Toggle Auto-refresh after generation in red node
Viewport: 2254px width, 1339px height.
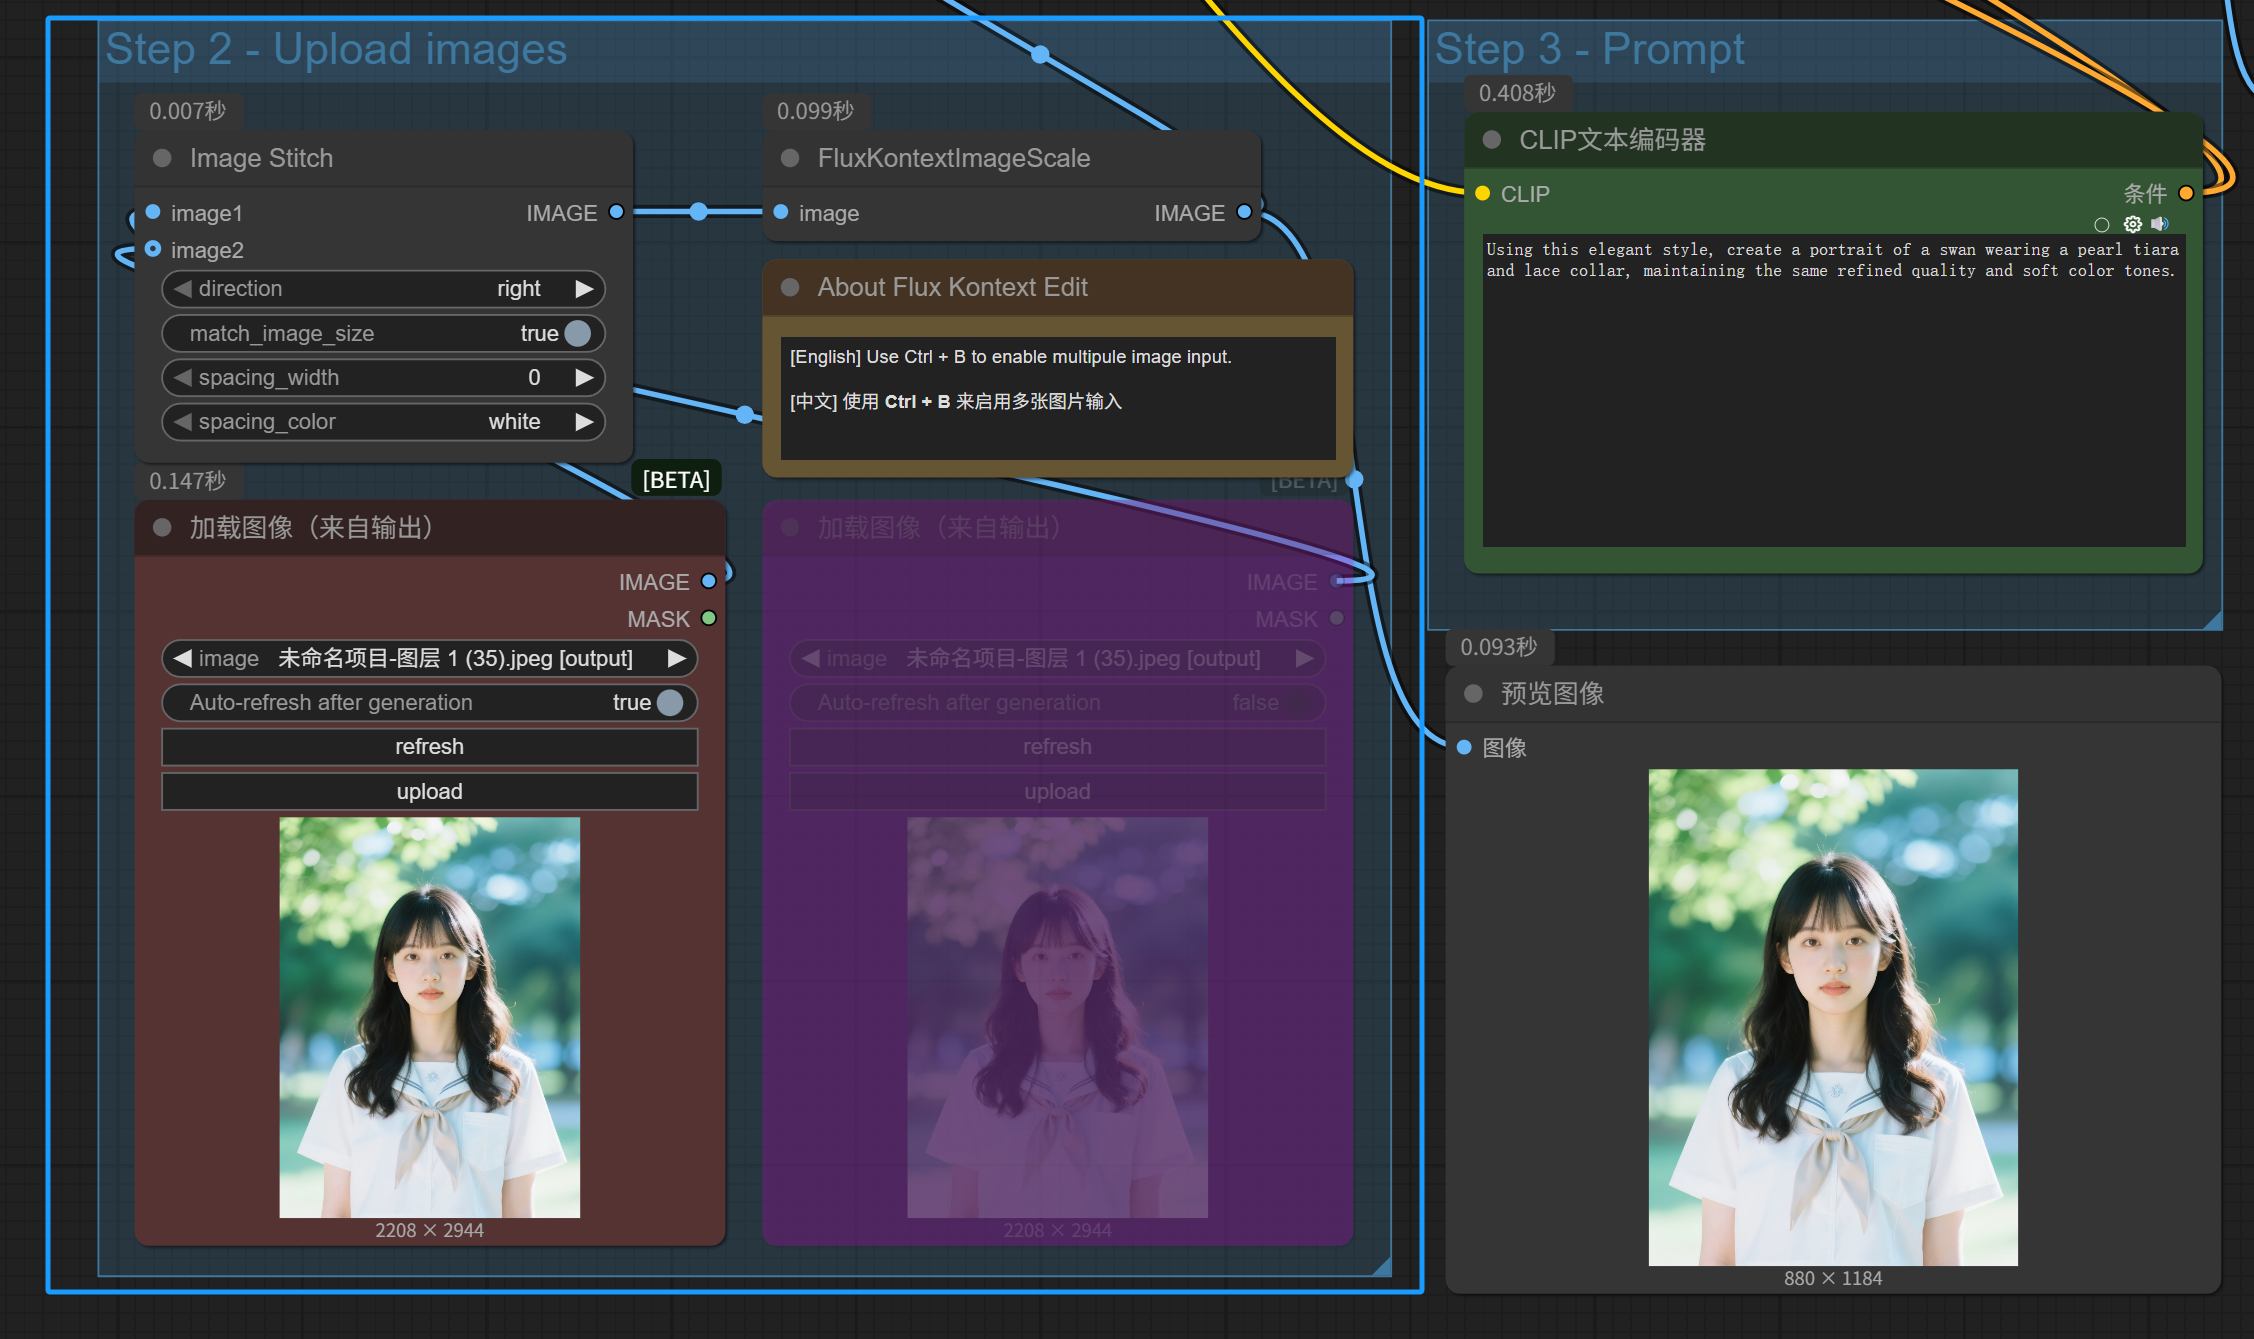tap(670, 702)
